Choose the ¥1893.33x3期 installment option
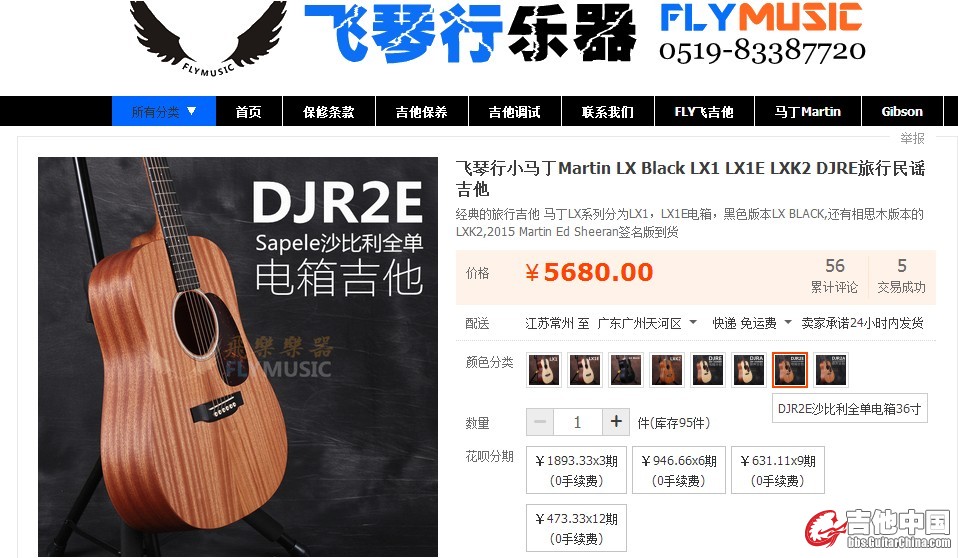Viewport: 958px width, 558px height. coord(576,470)
